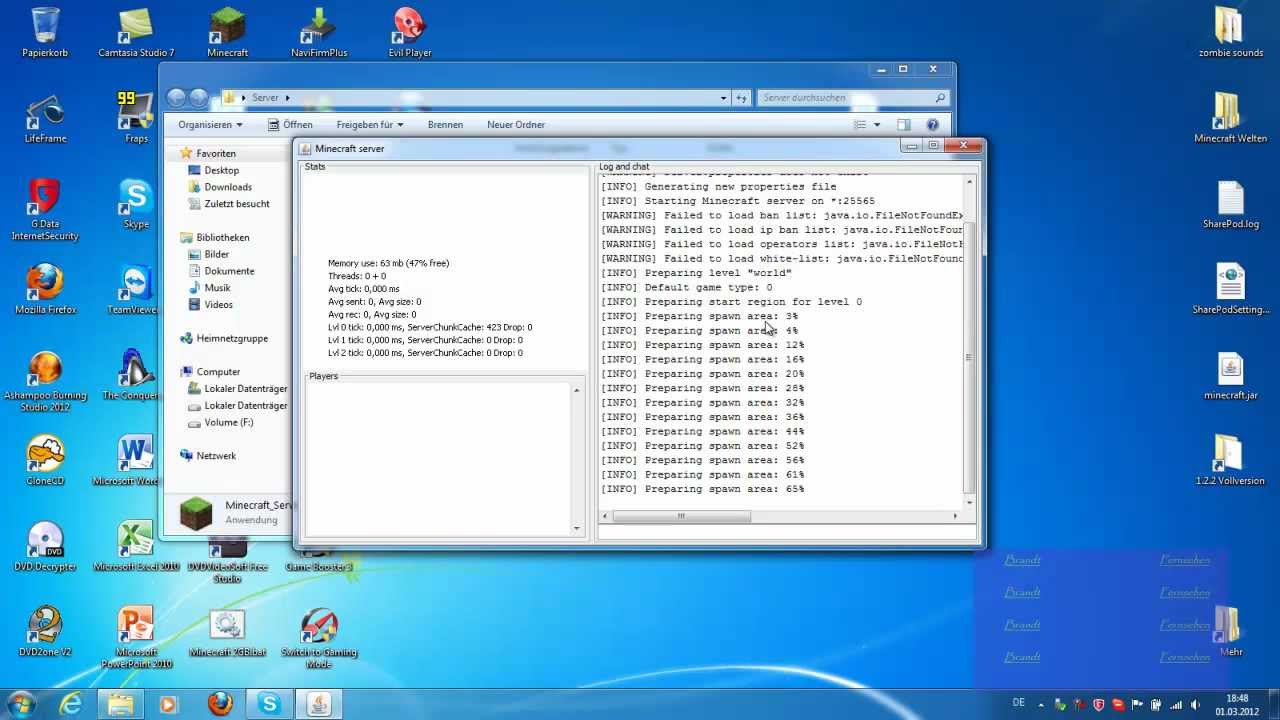Select the DVDzone V2 desktop shortcut

[x=45, y=632]
